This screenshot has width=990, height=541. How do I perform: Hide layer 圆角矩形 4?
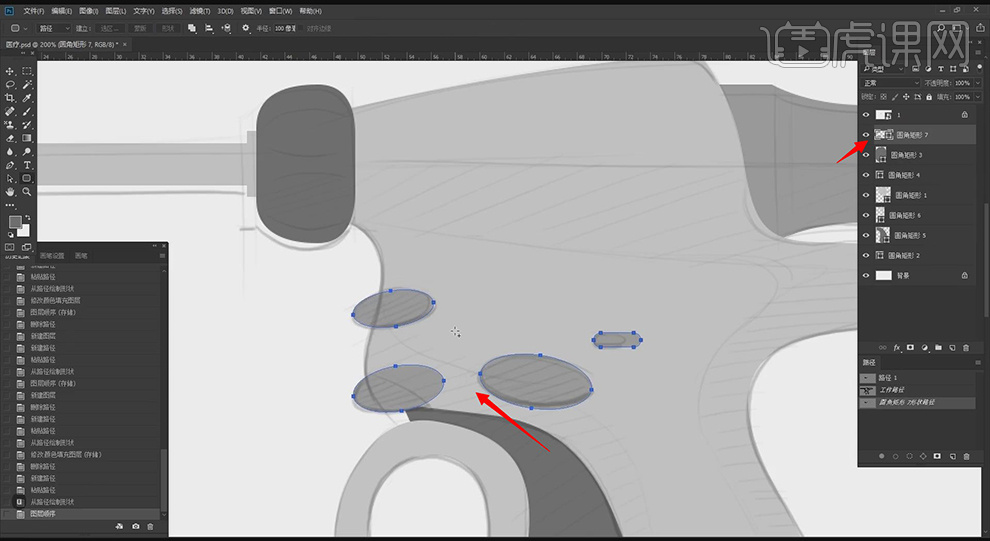coord(866,175)
